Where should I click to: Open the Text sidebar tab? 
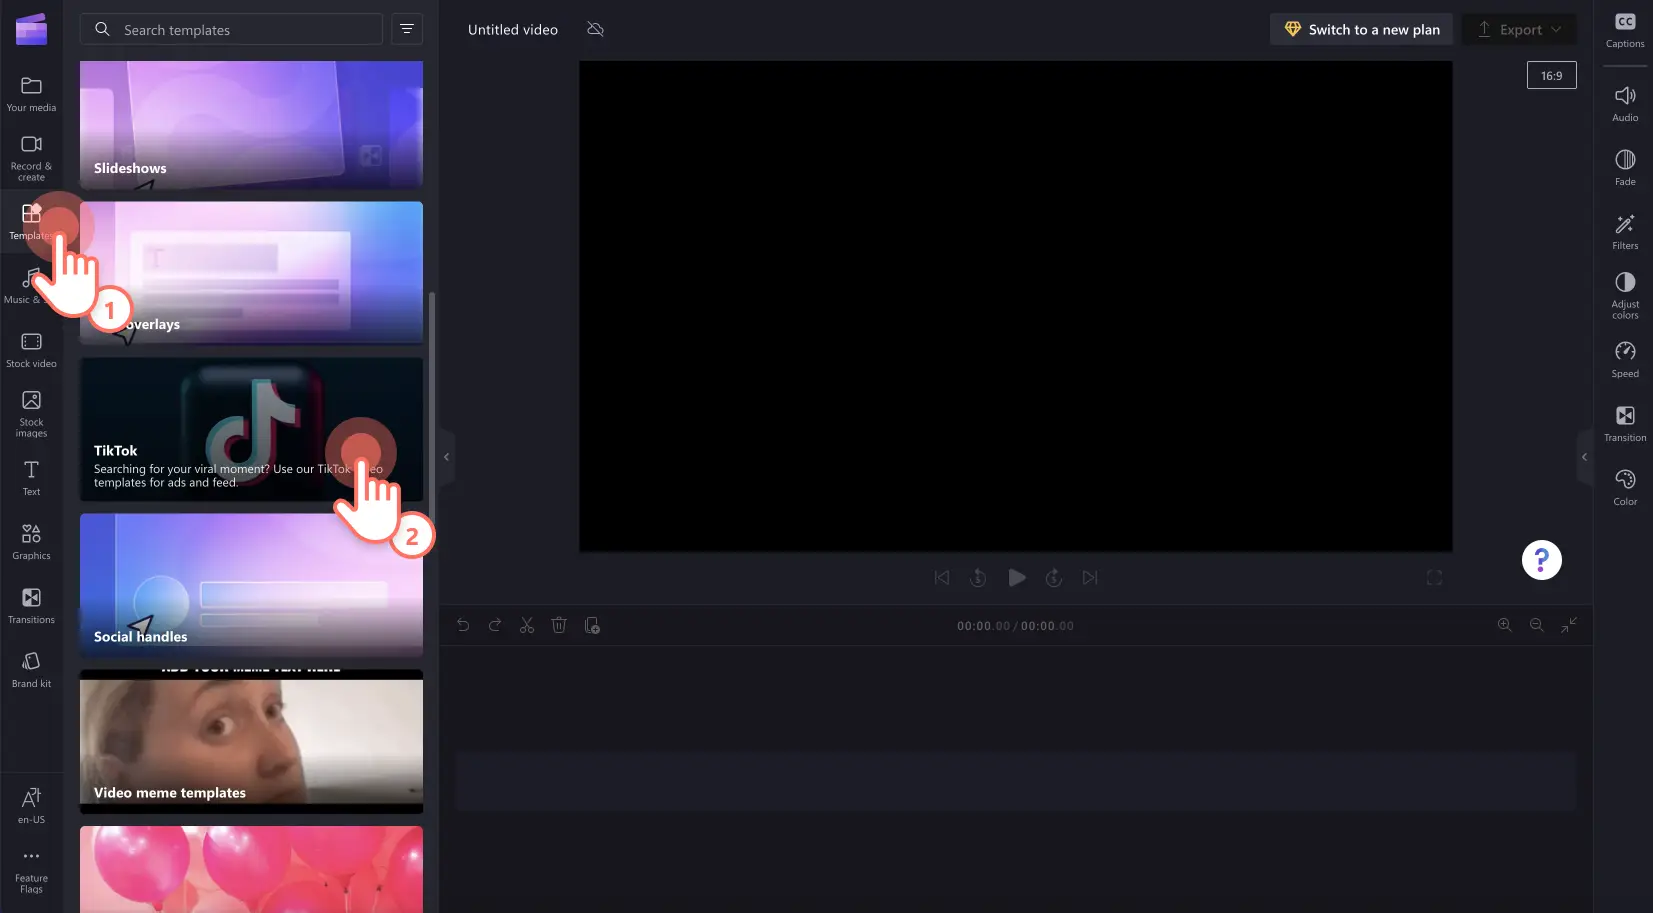pos(31,478)
